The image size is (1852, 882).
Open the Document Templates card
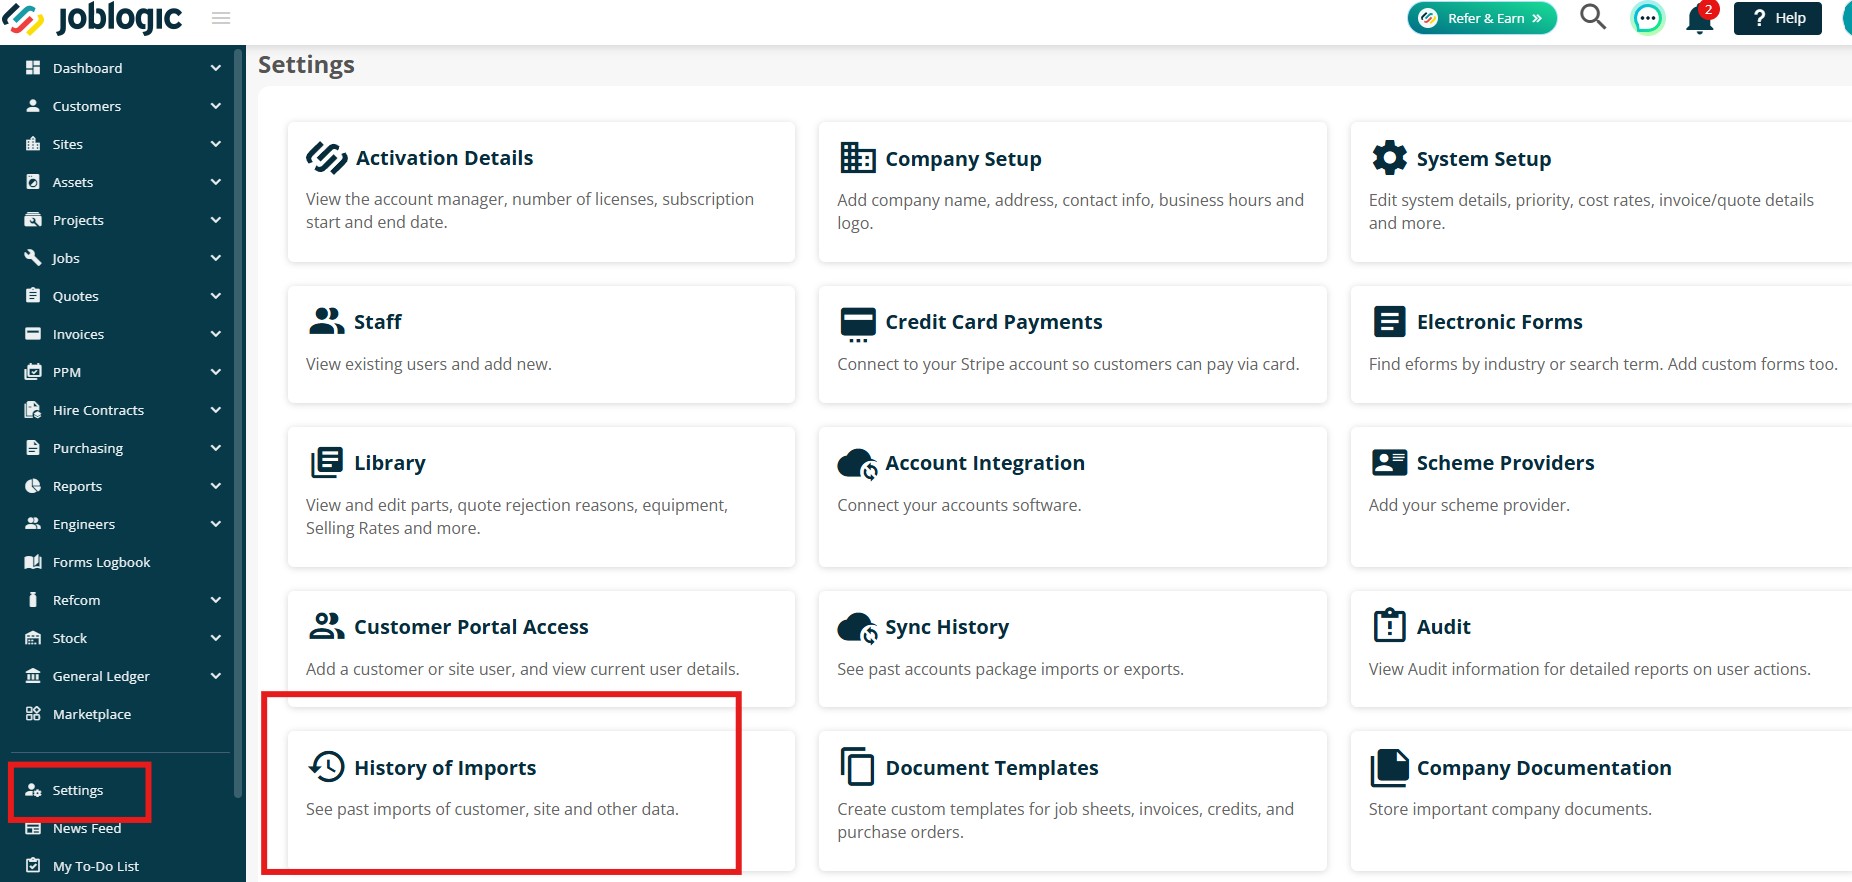click(x=1072, y=799)
